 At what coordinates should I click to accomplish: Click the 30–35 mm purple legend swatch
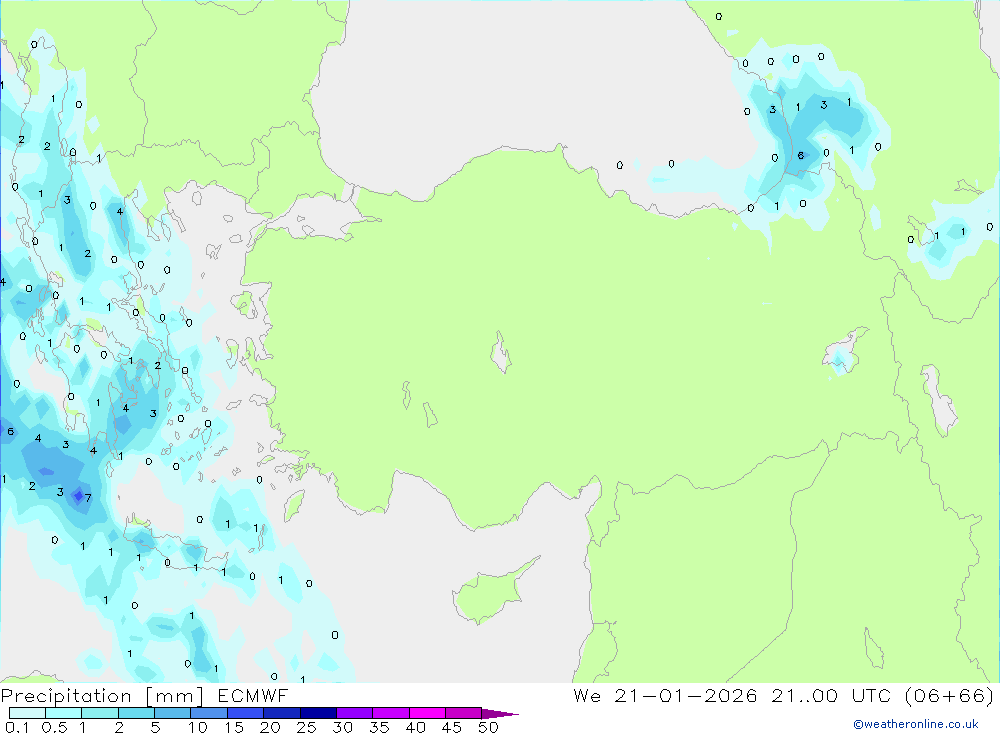(354, 713)
